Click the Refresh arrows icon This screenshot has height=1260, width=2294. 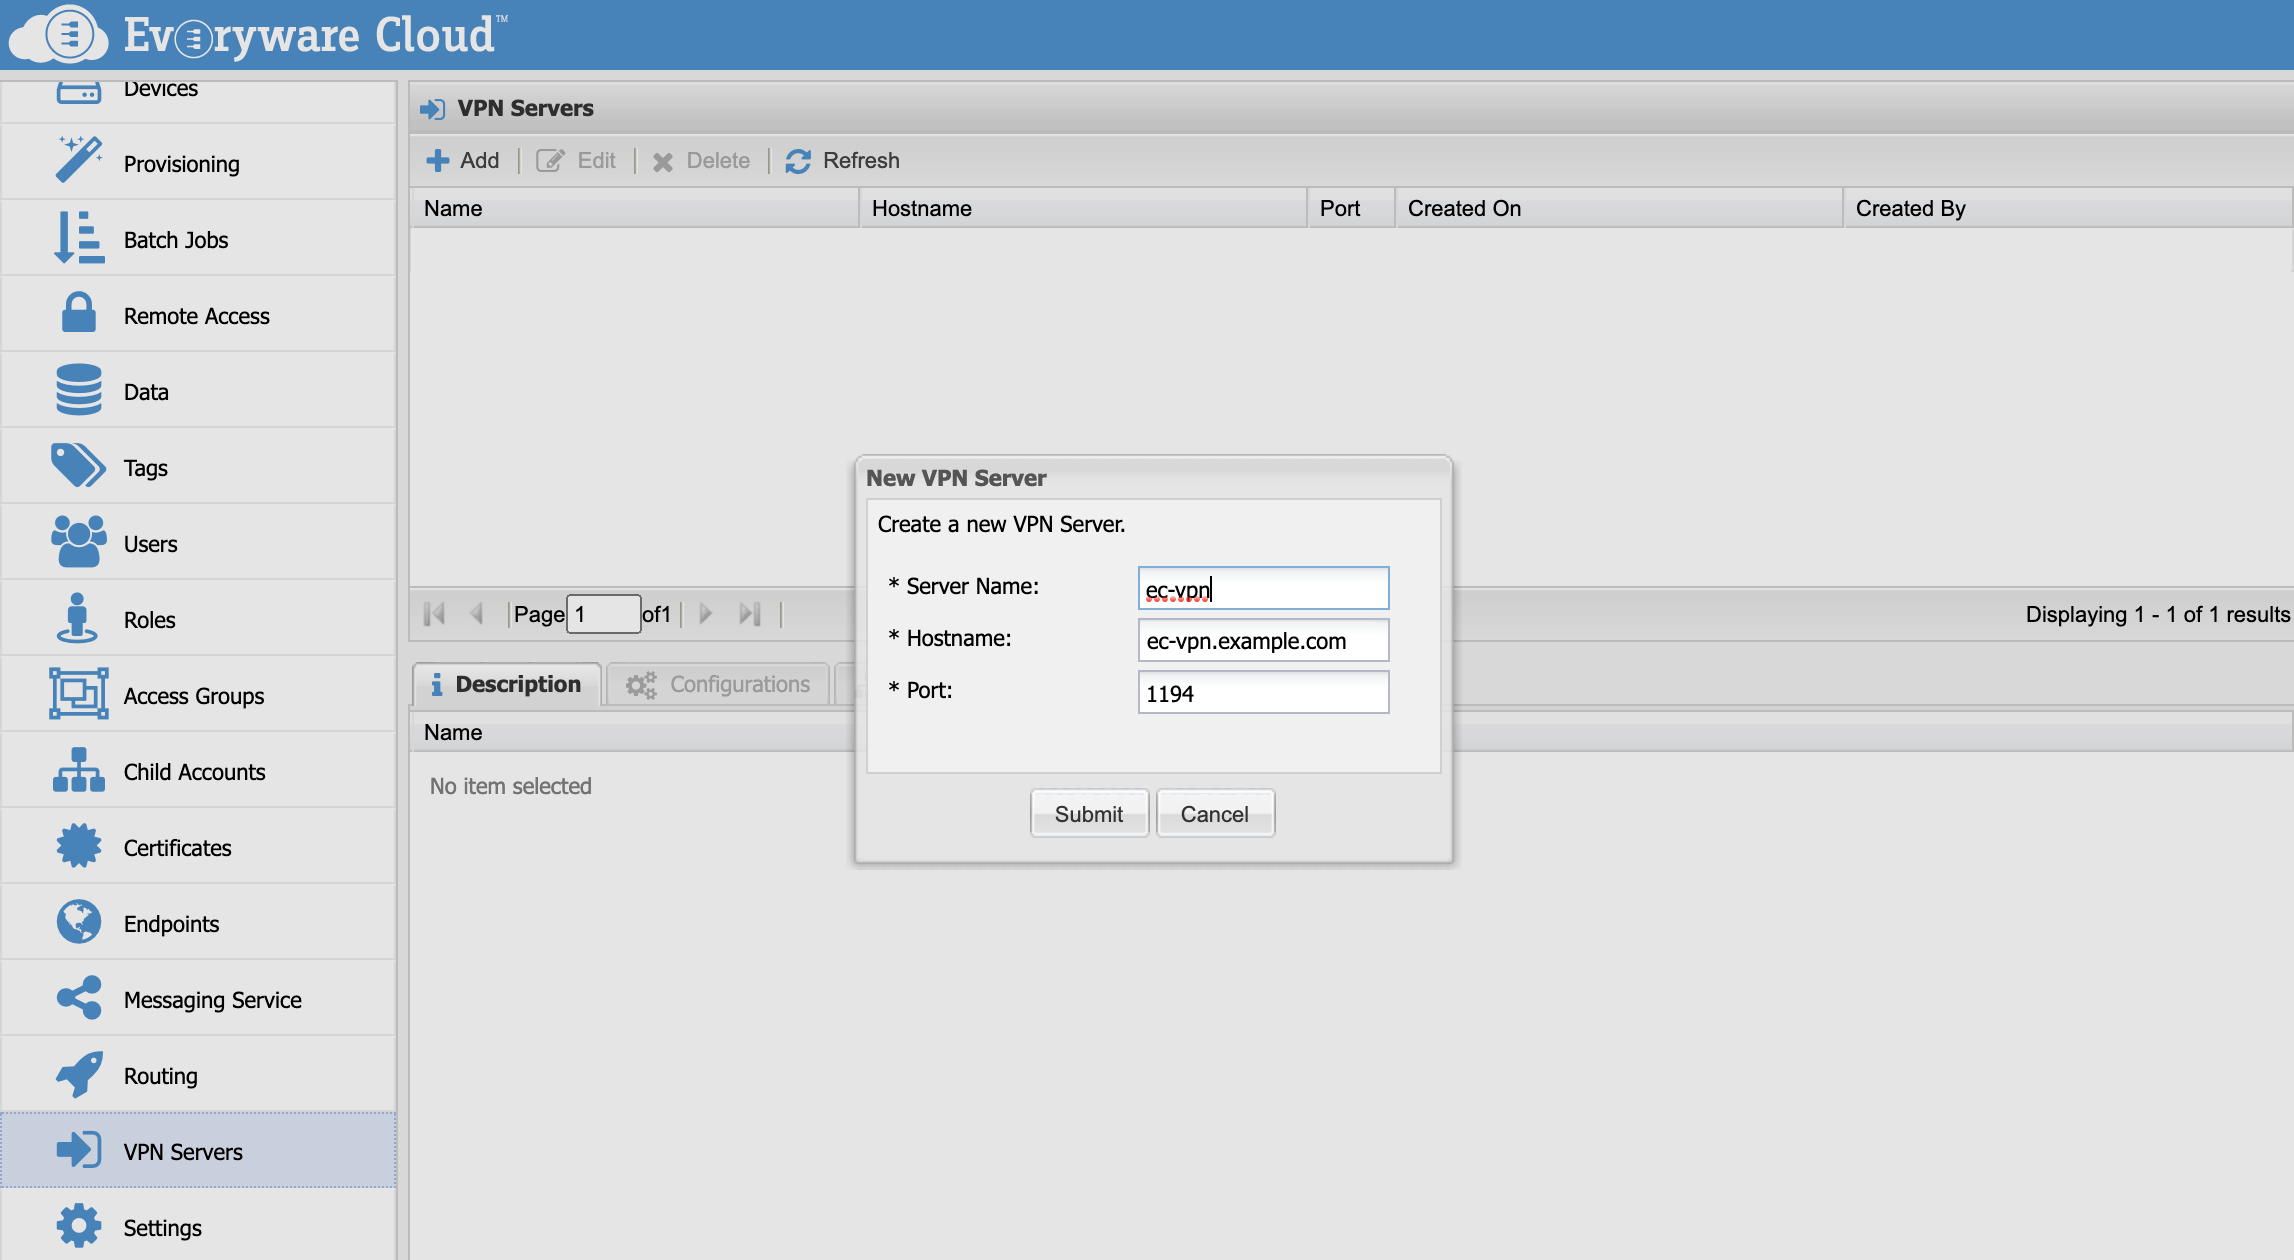(x=798, y=161)
